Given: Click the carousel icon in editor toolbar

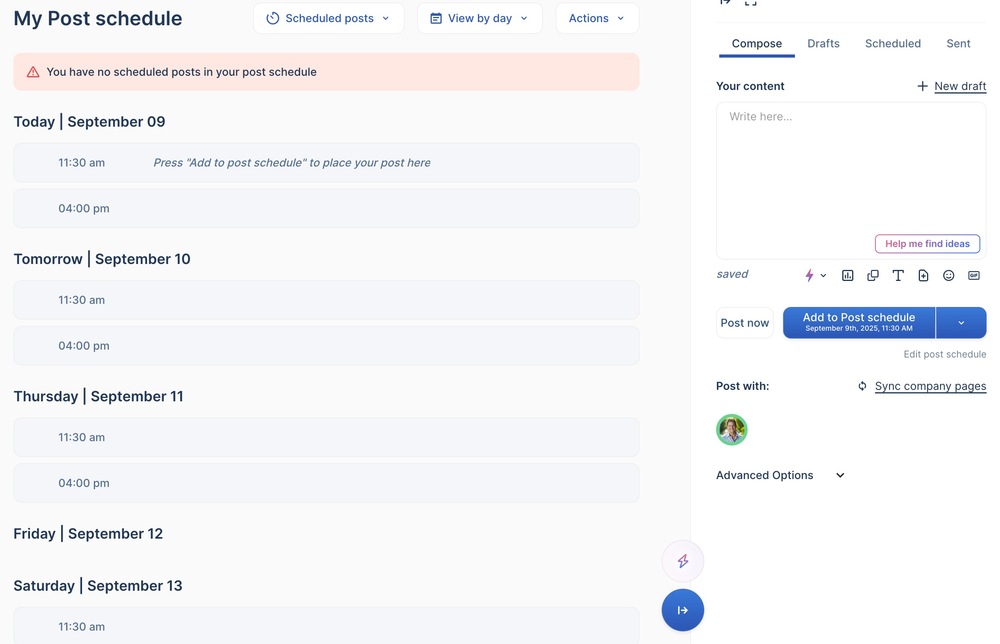Looking at the screenshot, I should coord(873,275).
